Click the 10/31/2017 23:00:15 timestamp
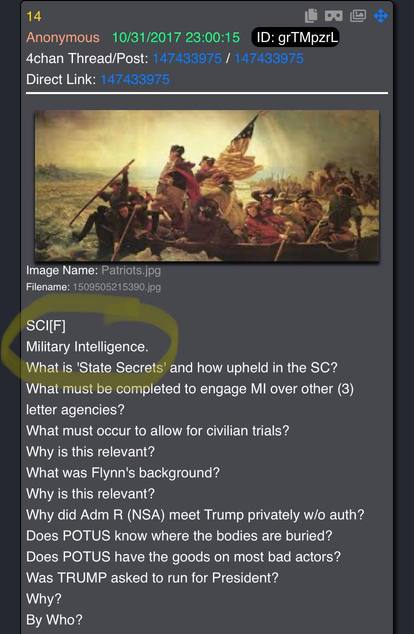The height and width of the screenshot is (634, 414). click(176, 38)
